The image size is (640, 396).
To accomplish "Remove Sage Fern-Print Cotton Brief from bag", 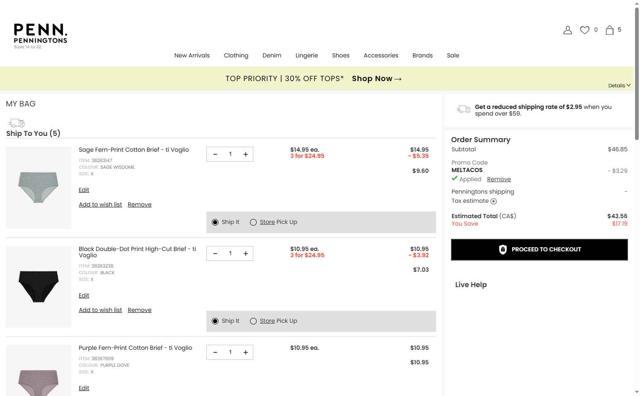I will (x=140, y=205).
